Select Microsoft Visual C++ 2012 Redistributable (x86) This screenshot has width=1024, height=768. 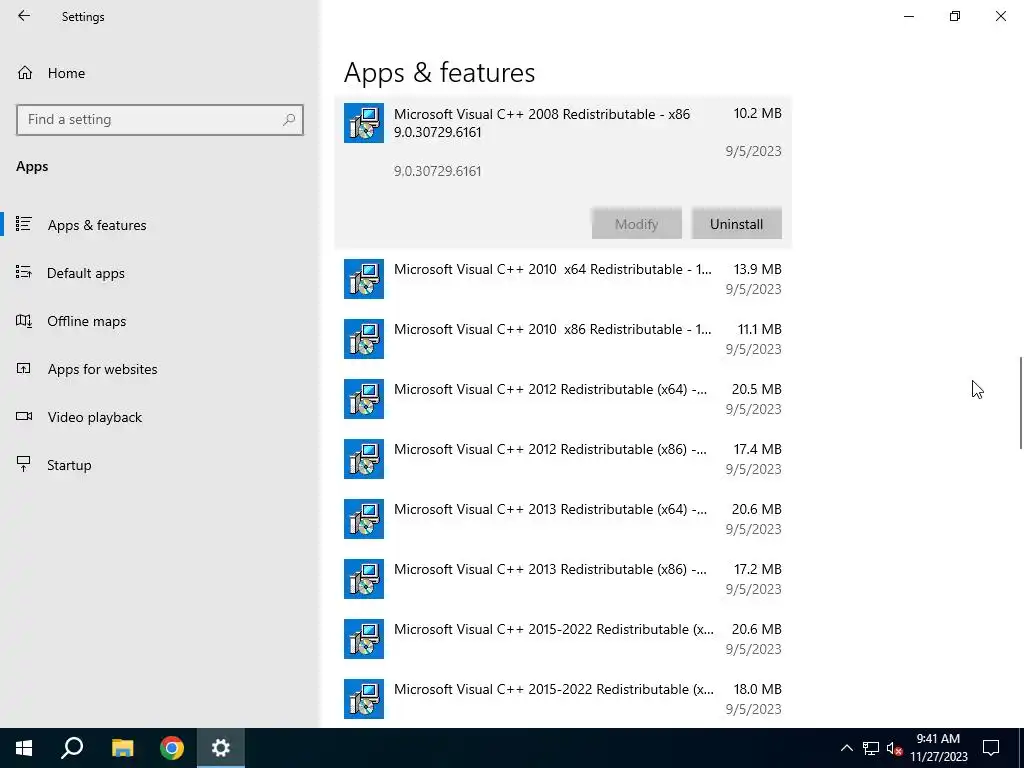(563, 459)
